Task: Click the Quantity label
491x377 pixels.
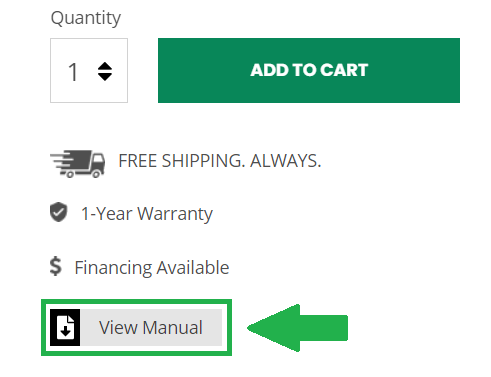Action: point(86,18)
